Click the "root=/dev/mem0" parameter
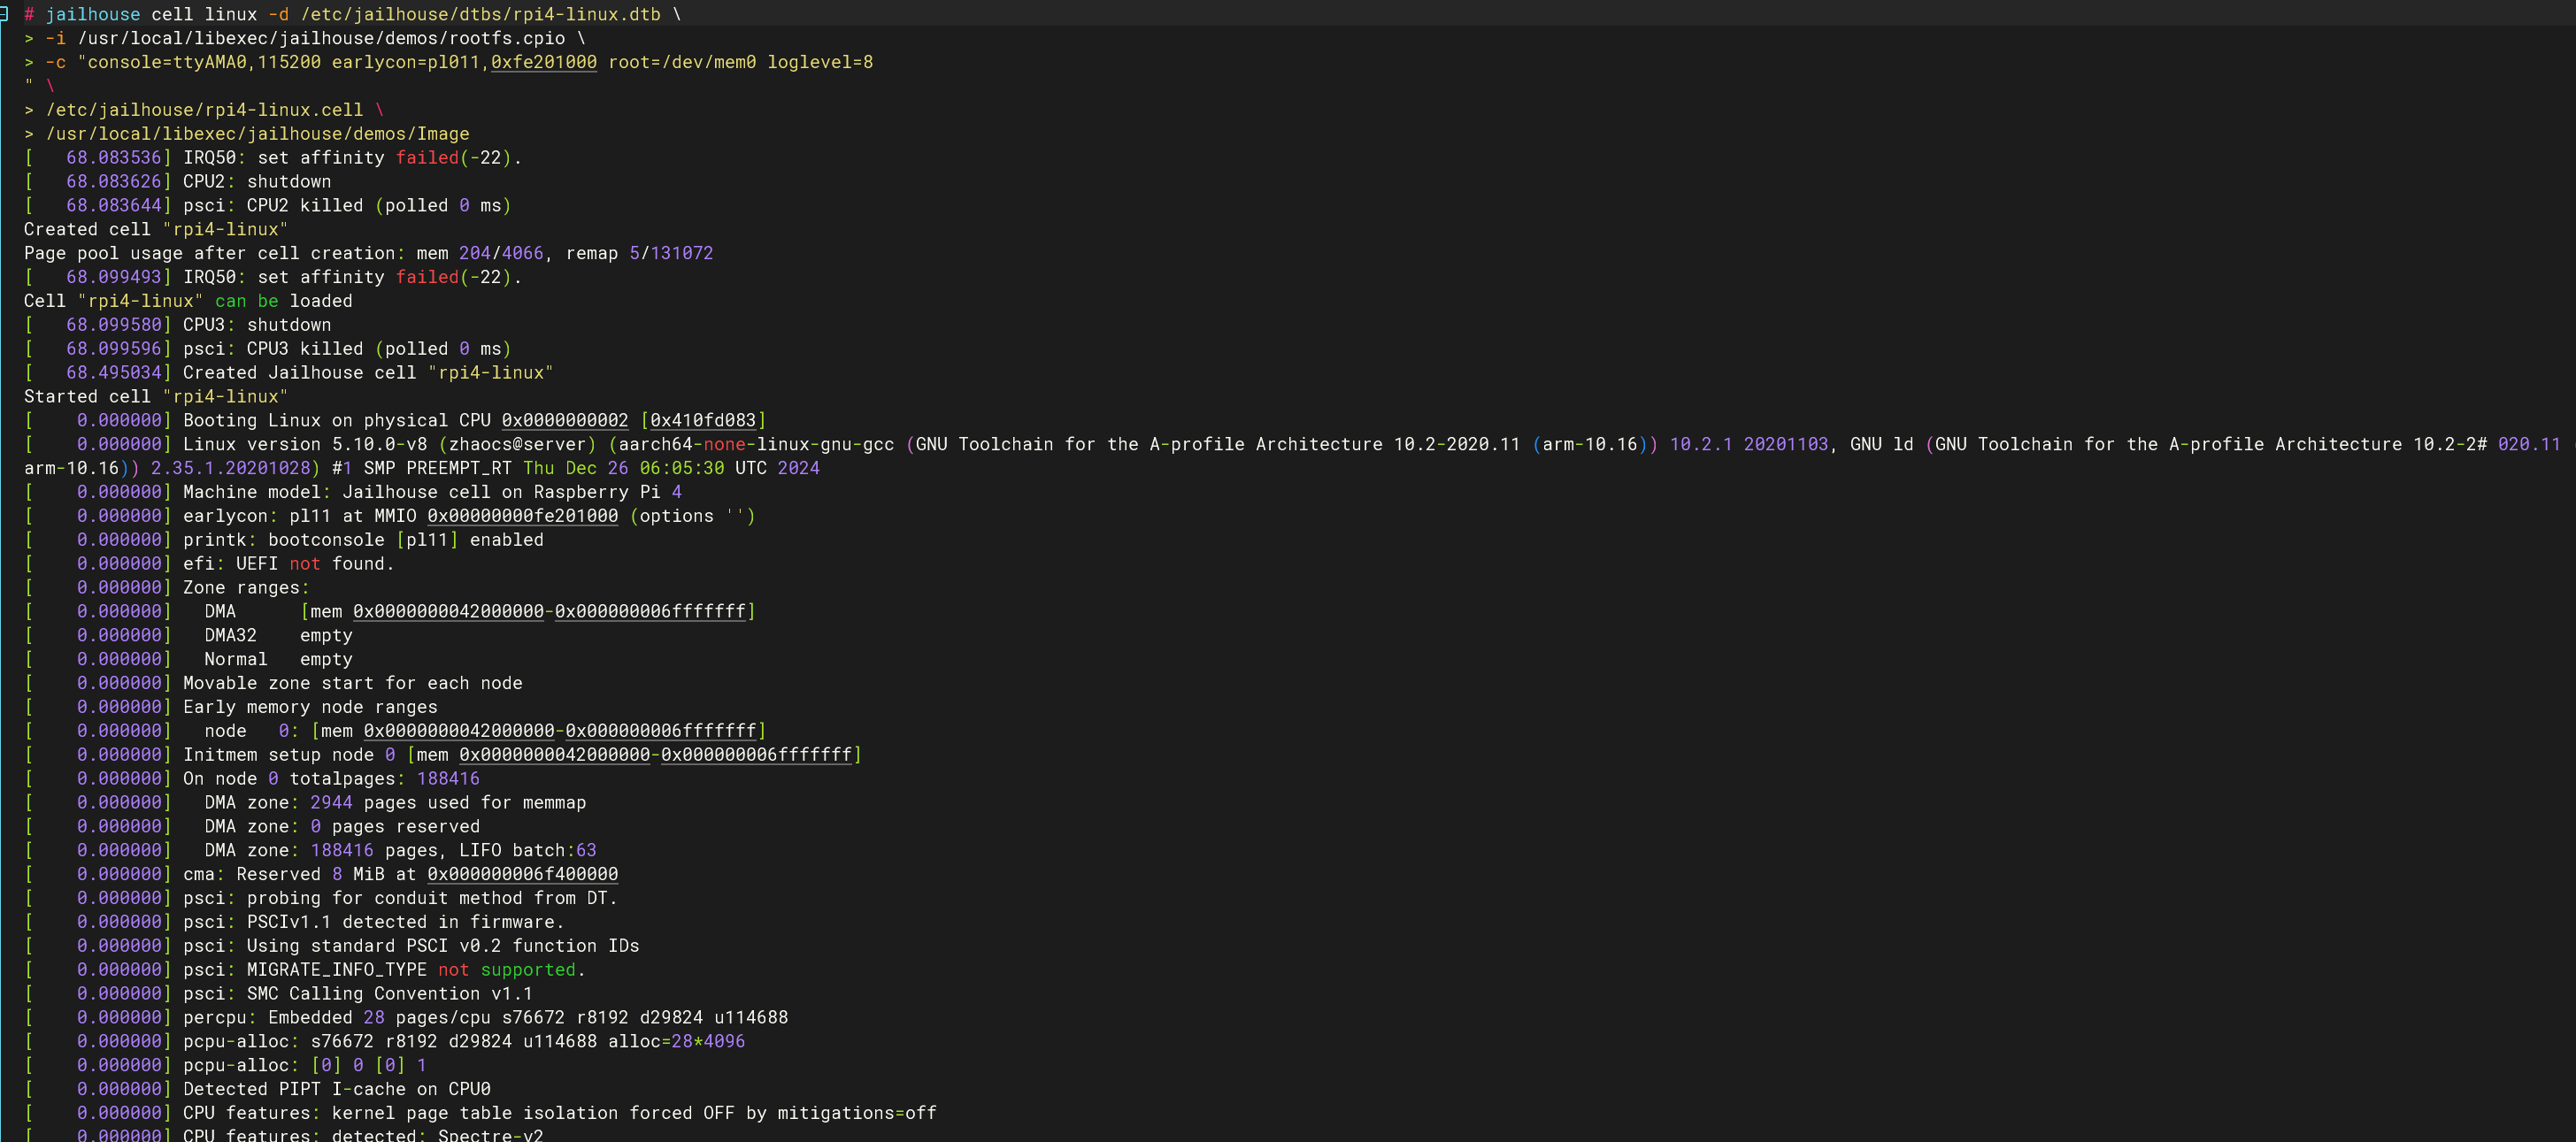This screenshot has width=2576, height=1142. pos(682,62)
